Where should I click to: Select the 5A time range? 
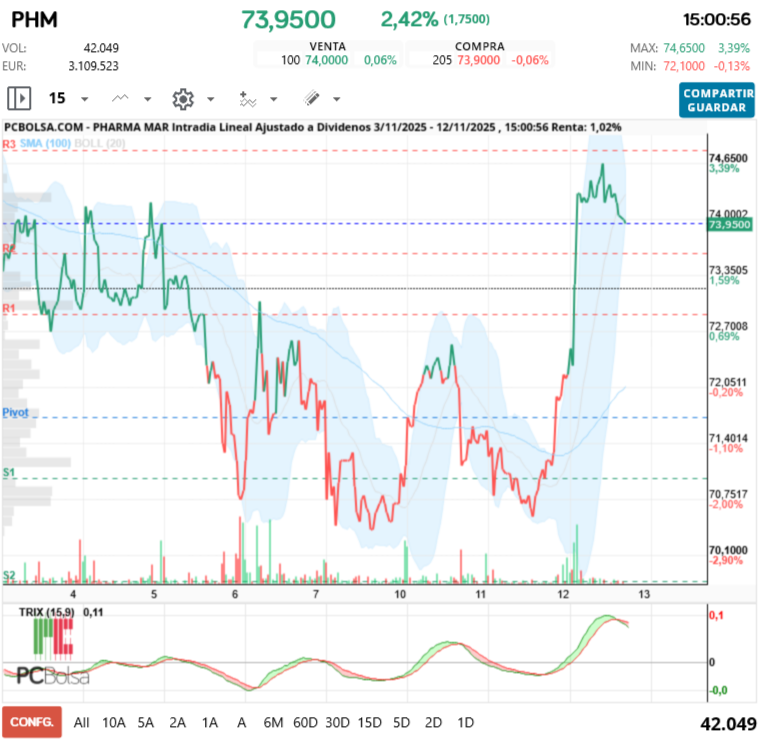pos(145,723)
